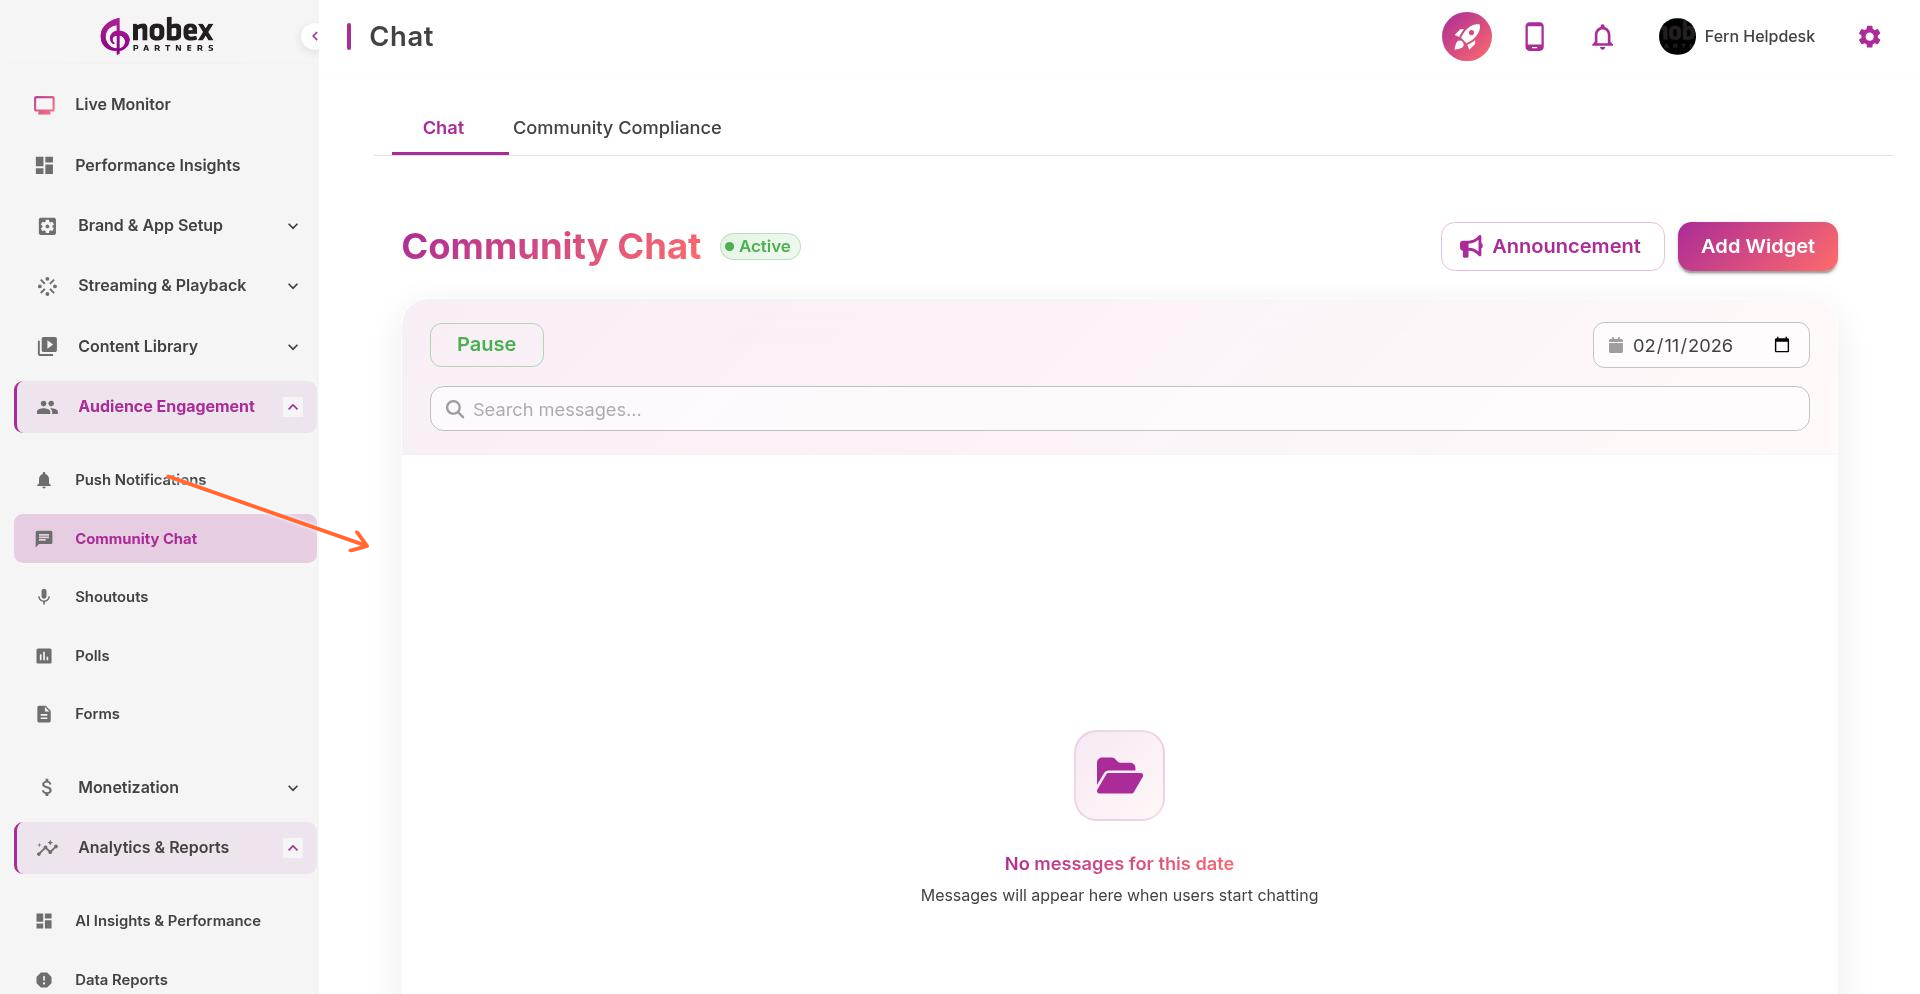Collapse the Analytics & Reports section

click(x=292, y=847)
